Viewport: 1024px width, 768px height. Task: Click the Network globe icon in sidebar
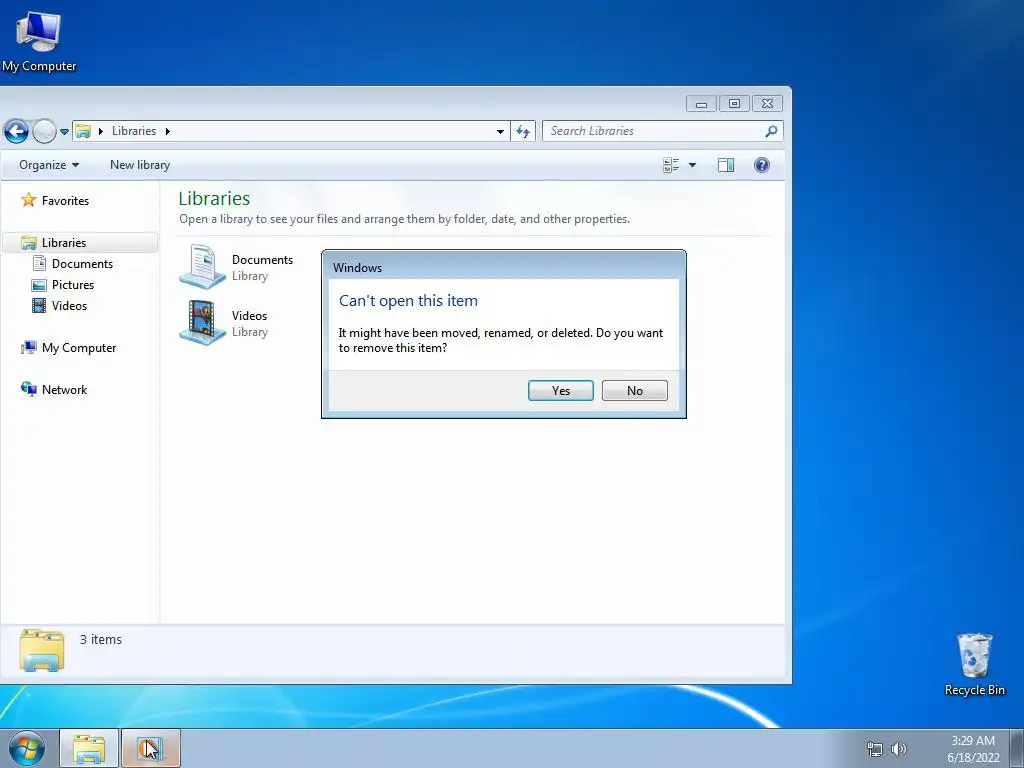29,389
